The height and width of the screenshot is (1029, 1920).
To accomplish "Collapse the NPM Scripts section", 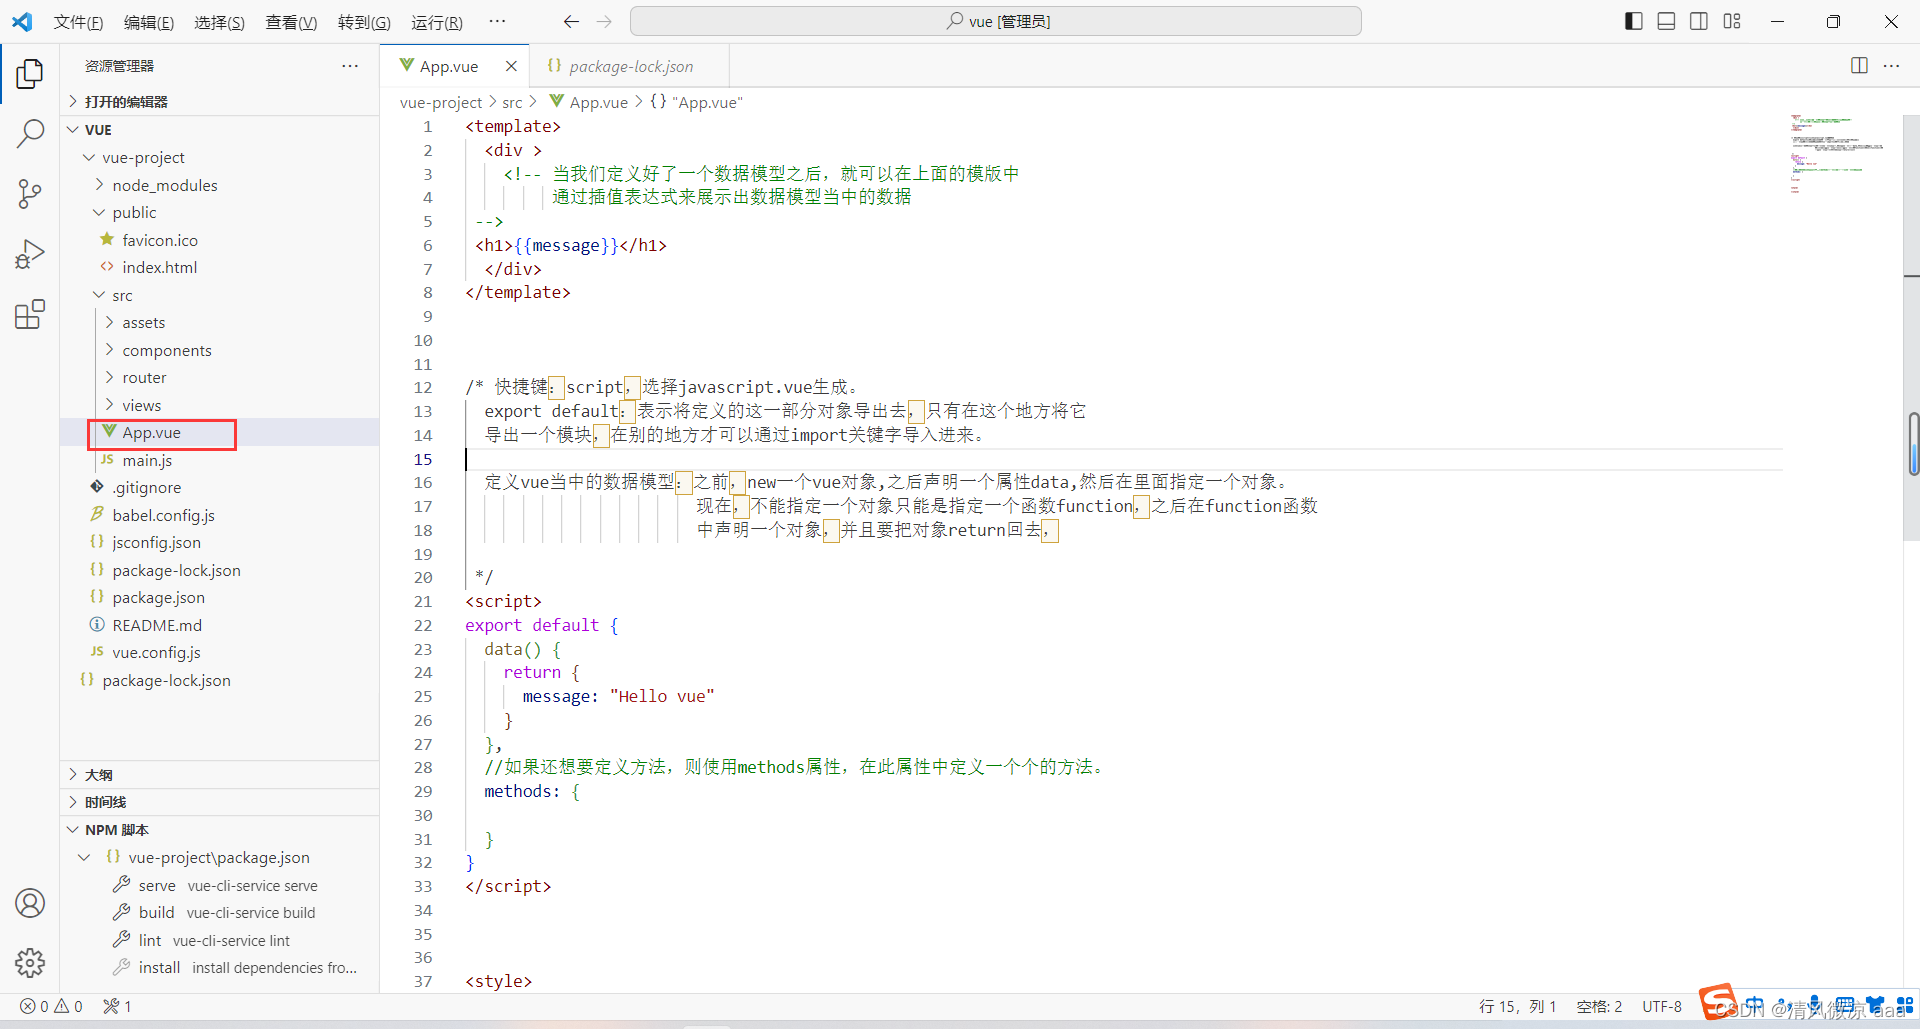I will 220,830.
